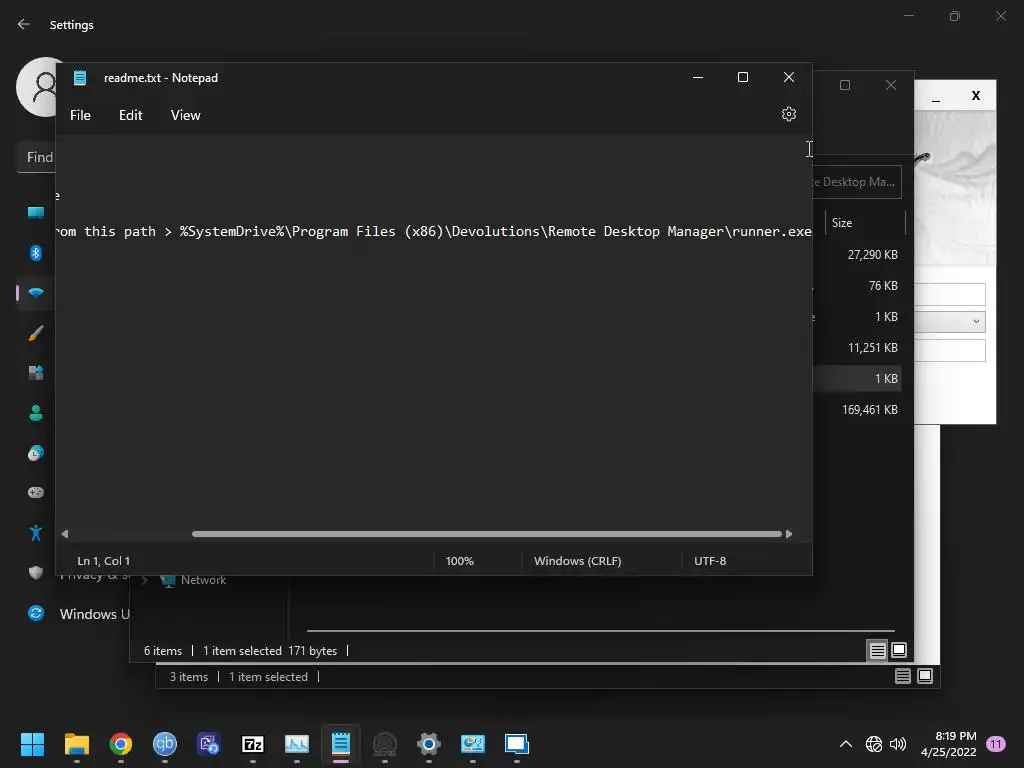Open Network & internet icon in Settings
1024x768 pixels.
point(36,293)
